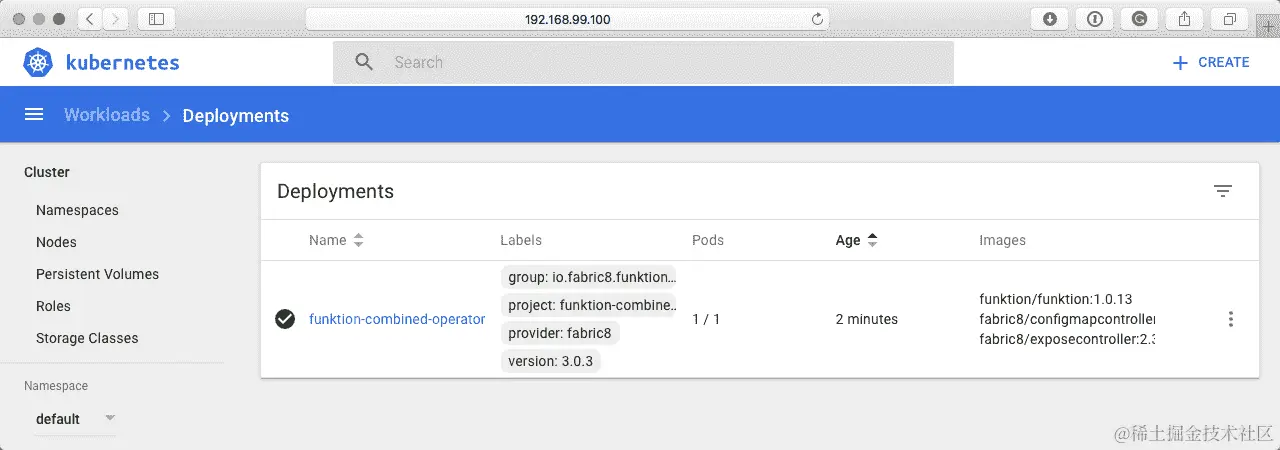Click the search magnifier icon
The width and height of the screenshot is (1280, 450).
click(x=364, y=62)
